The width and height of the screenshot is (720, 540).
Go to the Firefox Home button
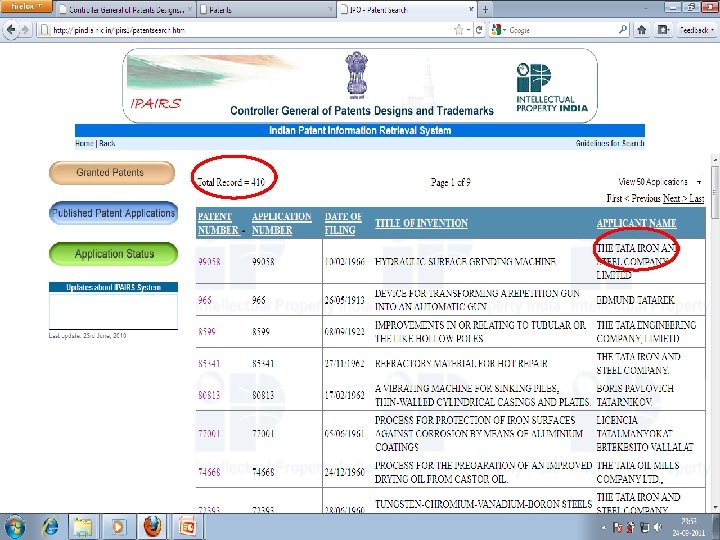click(642, 30)
